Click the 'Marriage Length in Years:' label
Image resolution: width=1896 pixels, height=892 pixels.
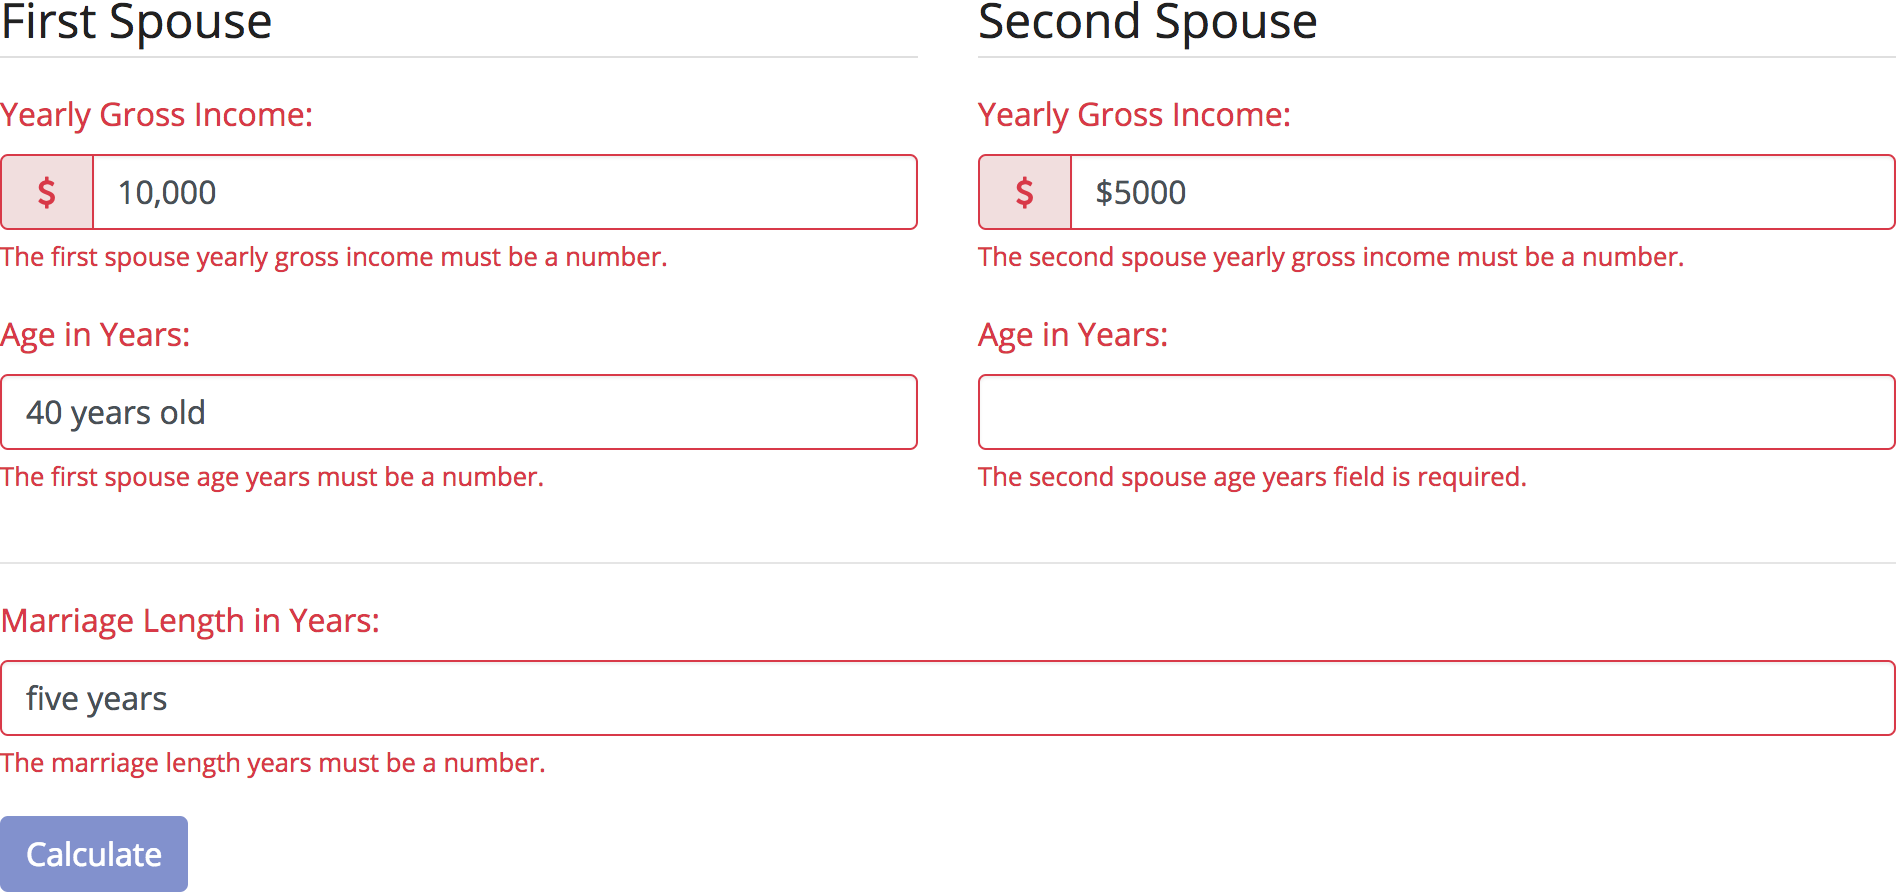[190, 621]
